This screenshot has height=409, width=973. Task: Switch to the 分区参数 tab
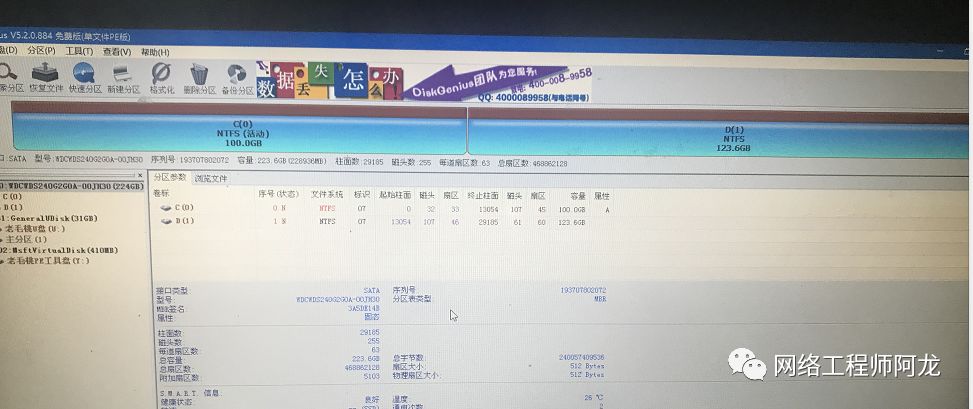click(170, 177)
